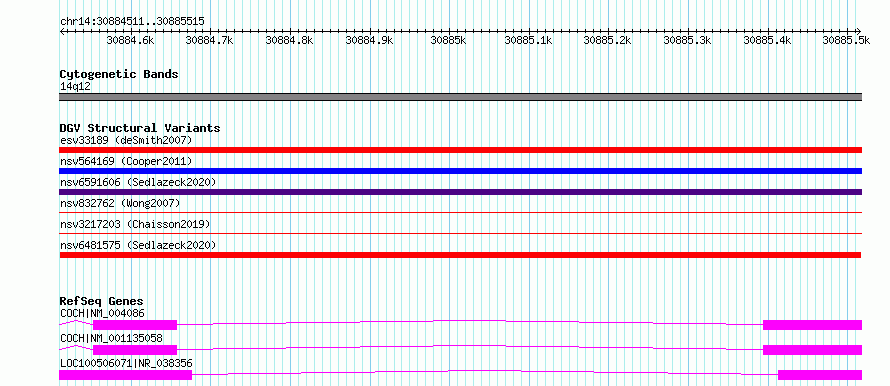This screenshot has height=386, width=890.
Task: Click the Cytogenetic Bands track title
Action: [x=119, y=74]
